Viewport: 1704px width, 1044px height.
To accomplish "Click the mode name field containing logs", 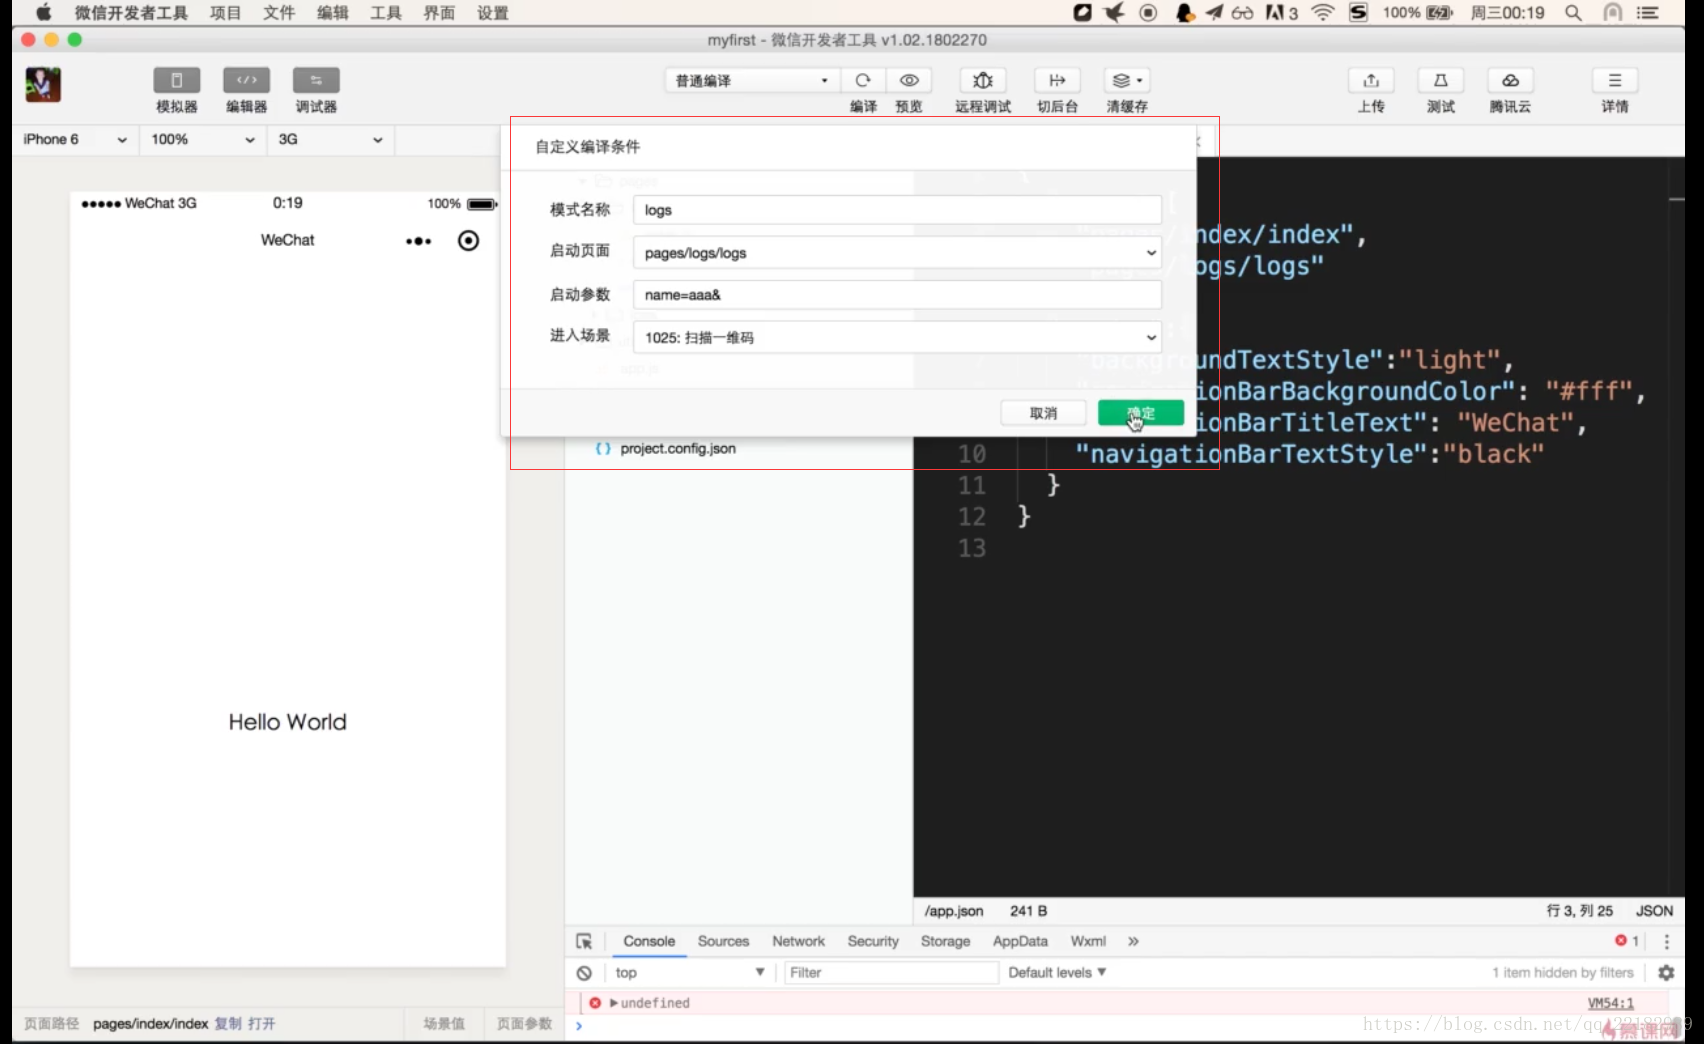I will point(897,210).
